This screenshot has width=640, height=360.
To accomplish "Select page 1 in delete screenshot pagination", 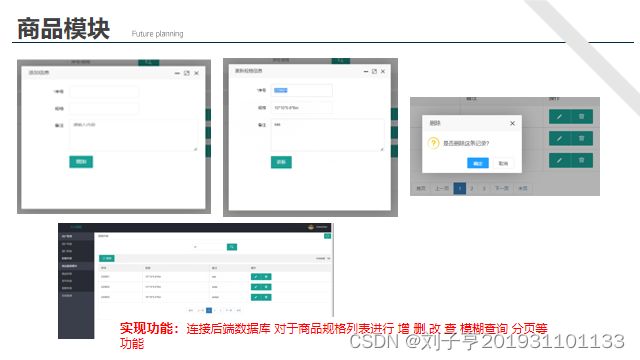I will point(460,188).
